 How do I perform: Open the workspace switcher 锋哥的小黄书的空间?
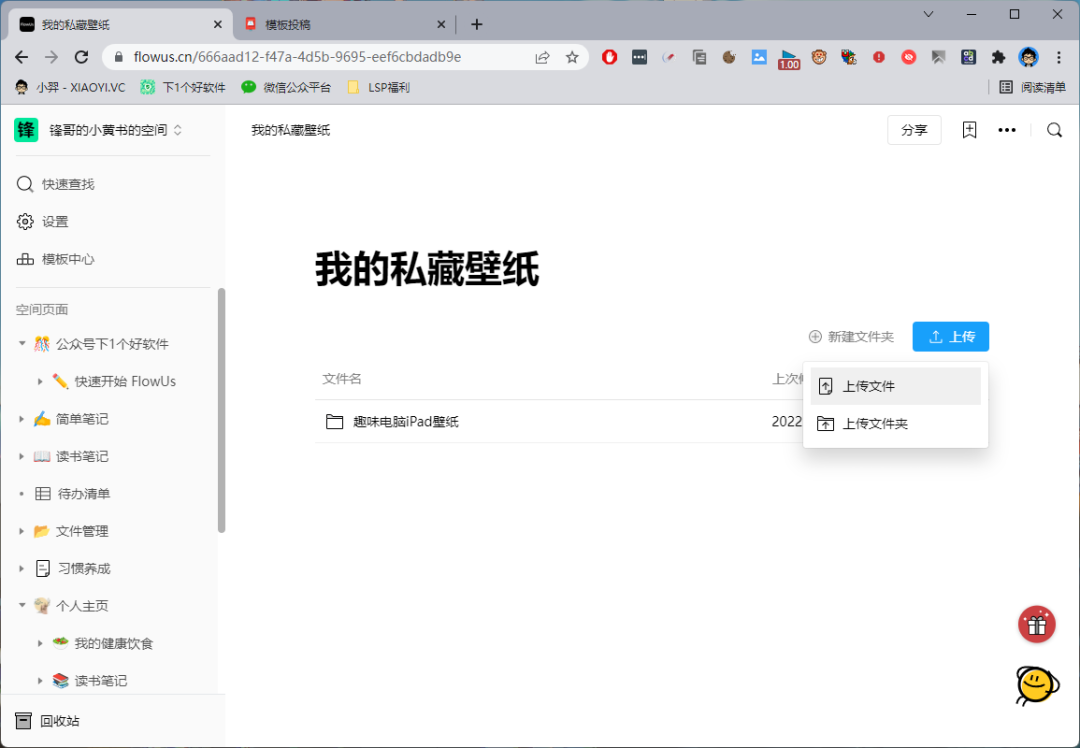pyautogui.click(x=115, y=130)
